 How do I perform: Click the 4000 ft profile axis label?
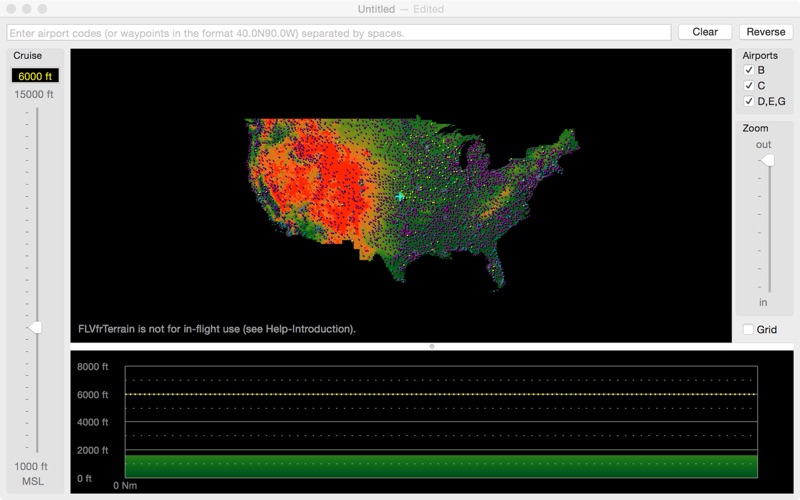pyautogui.click(x=92, y=422)
